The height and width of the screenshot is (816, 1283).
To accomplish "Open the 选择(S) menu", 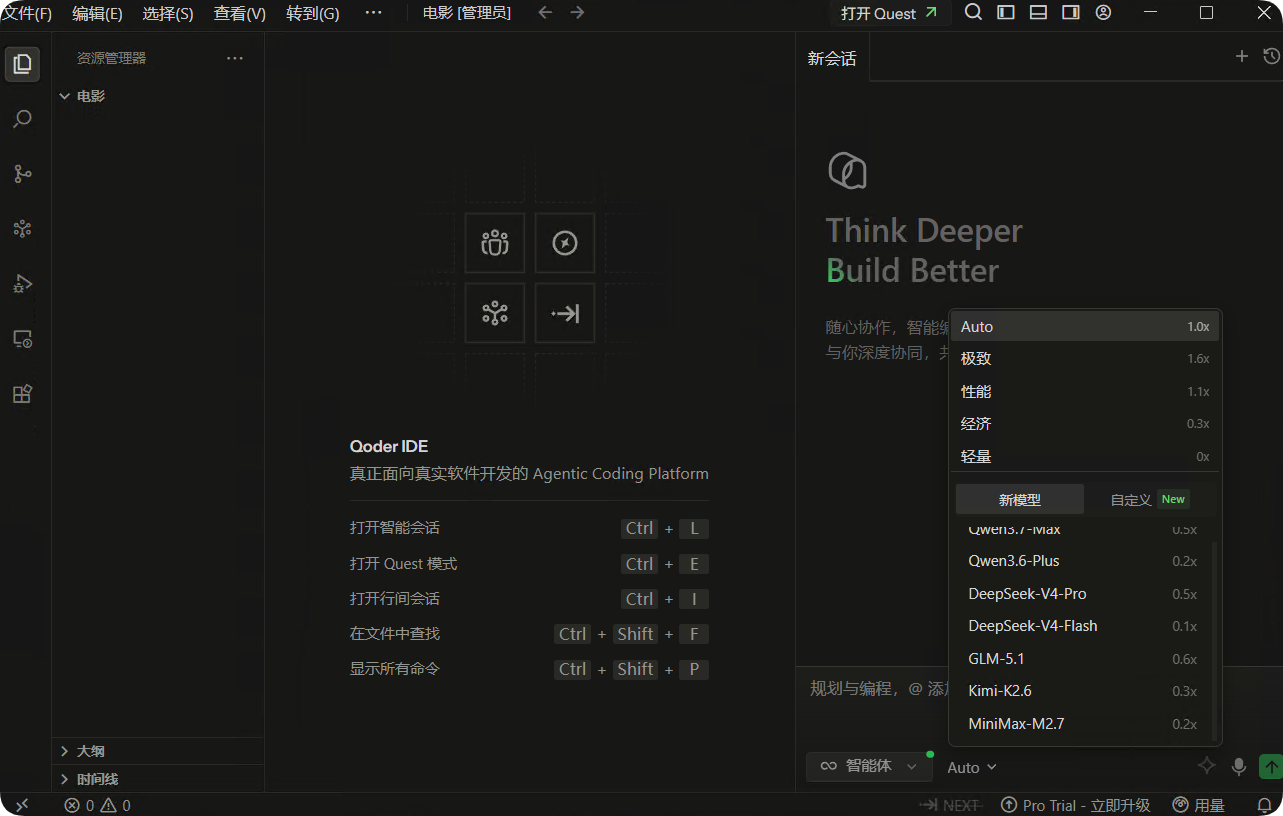I will point(168,13).
